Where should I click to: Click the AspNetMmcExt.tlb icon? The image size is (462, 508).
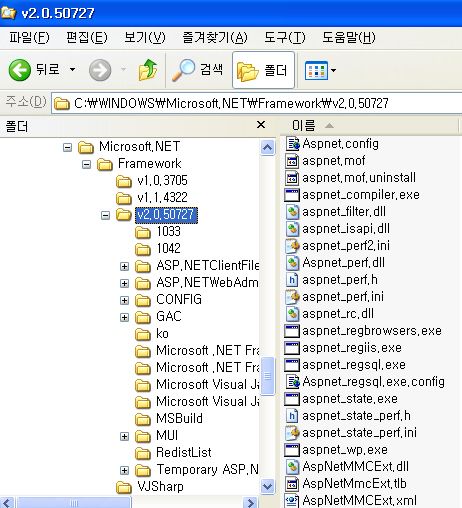(292, 484)
